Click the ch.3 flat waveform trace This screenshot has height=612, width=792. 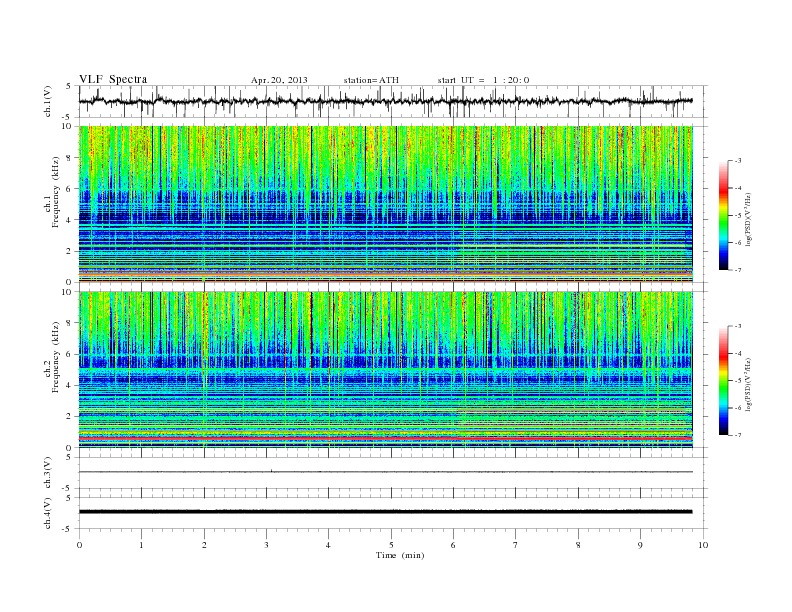pyautogui.click(x=386, y=472)
